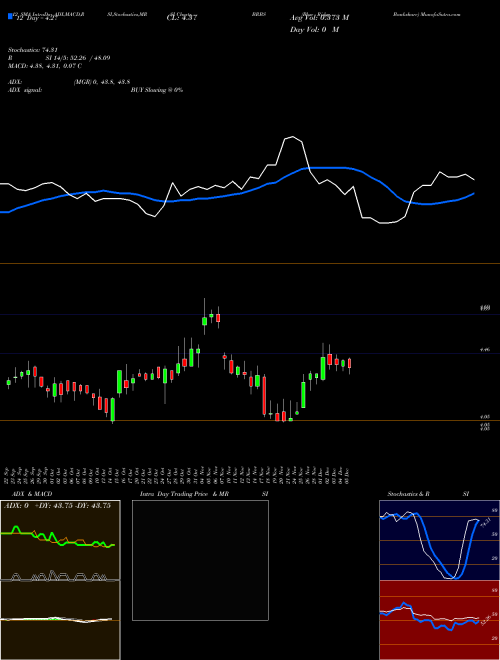
Task: Click the 'ADX: 0 +DY: 43.75 -DY: 43.75' readout
Action: [x=57, y=506]
